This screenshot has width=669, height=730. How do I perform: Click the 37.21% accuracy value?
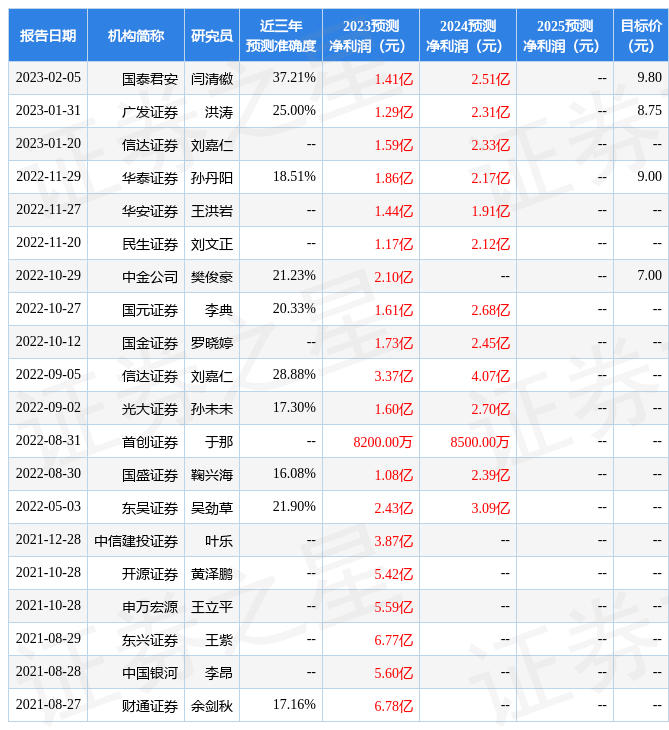tap(294, 78)
